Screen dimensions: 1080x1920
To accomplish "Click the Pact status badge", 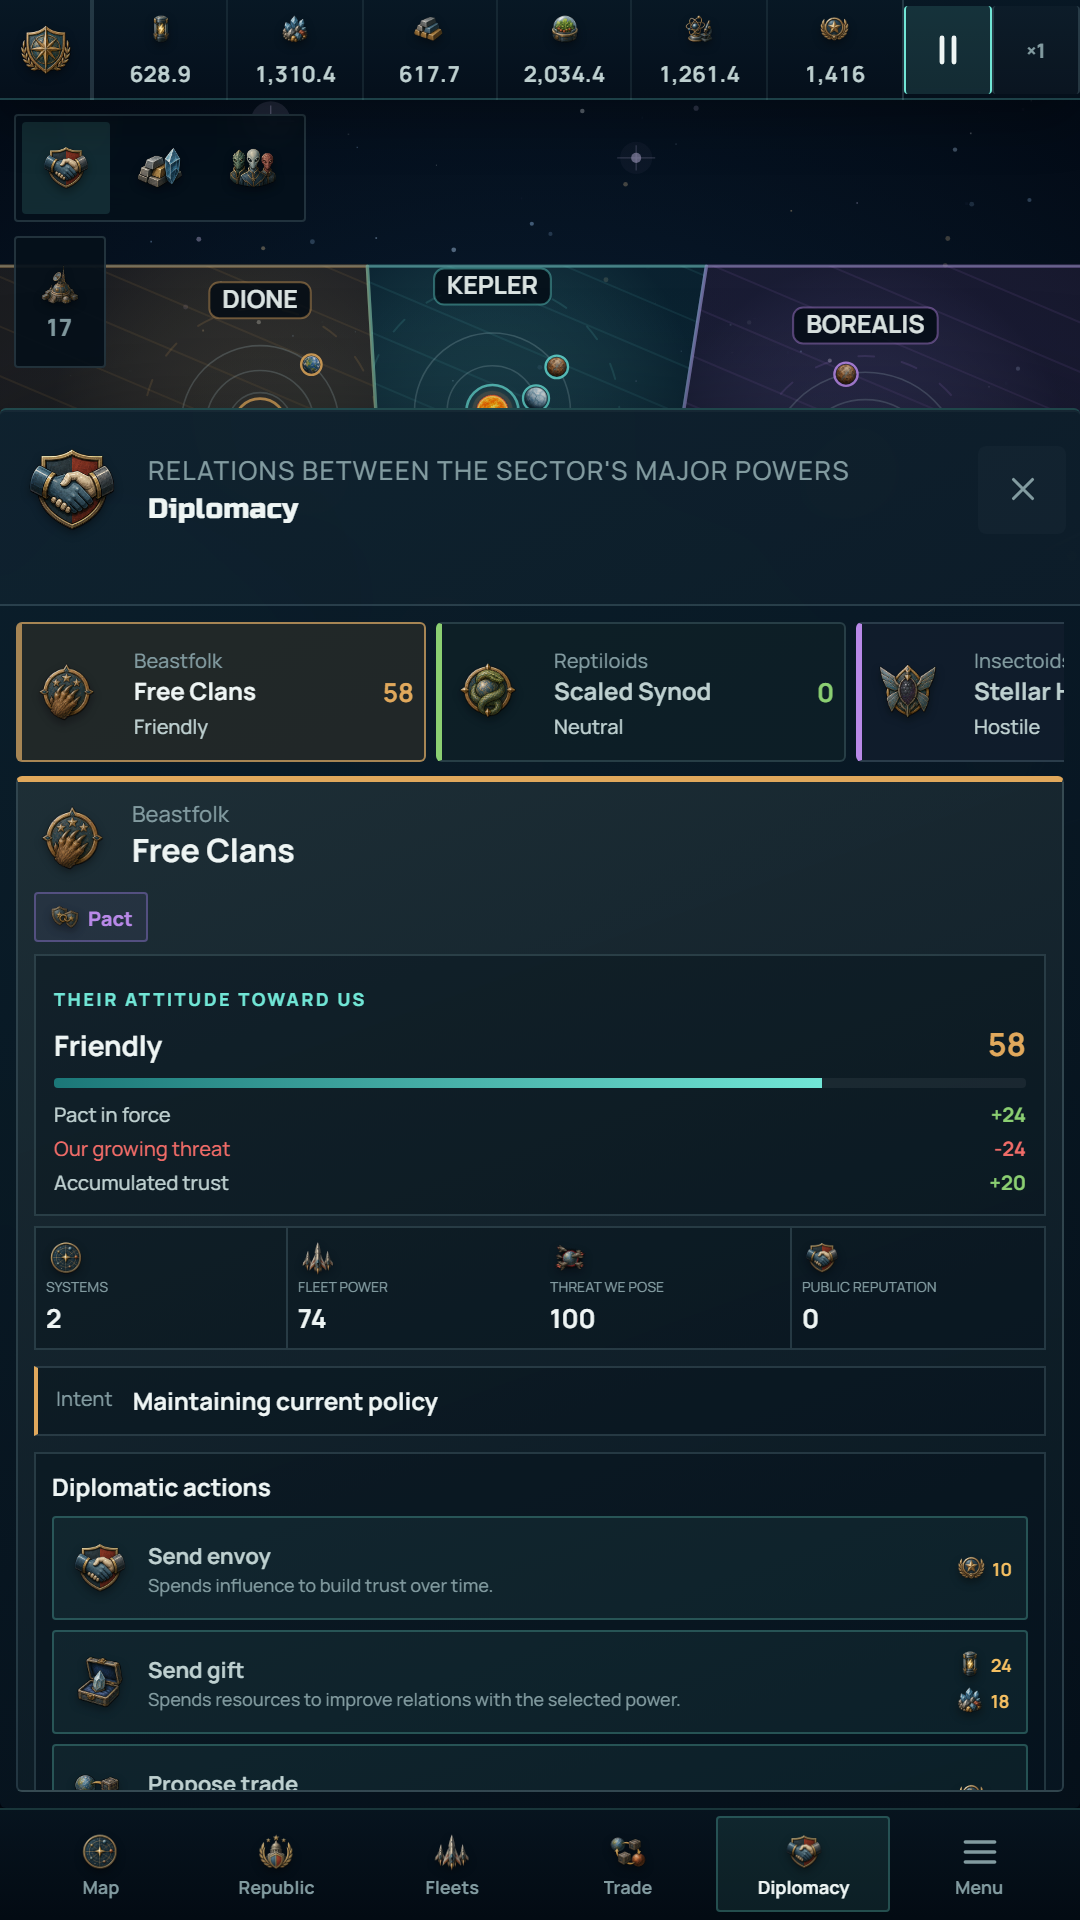I will 91,917.
